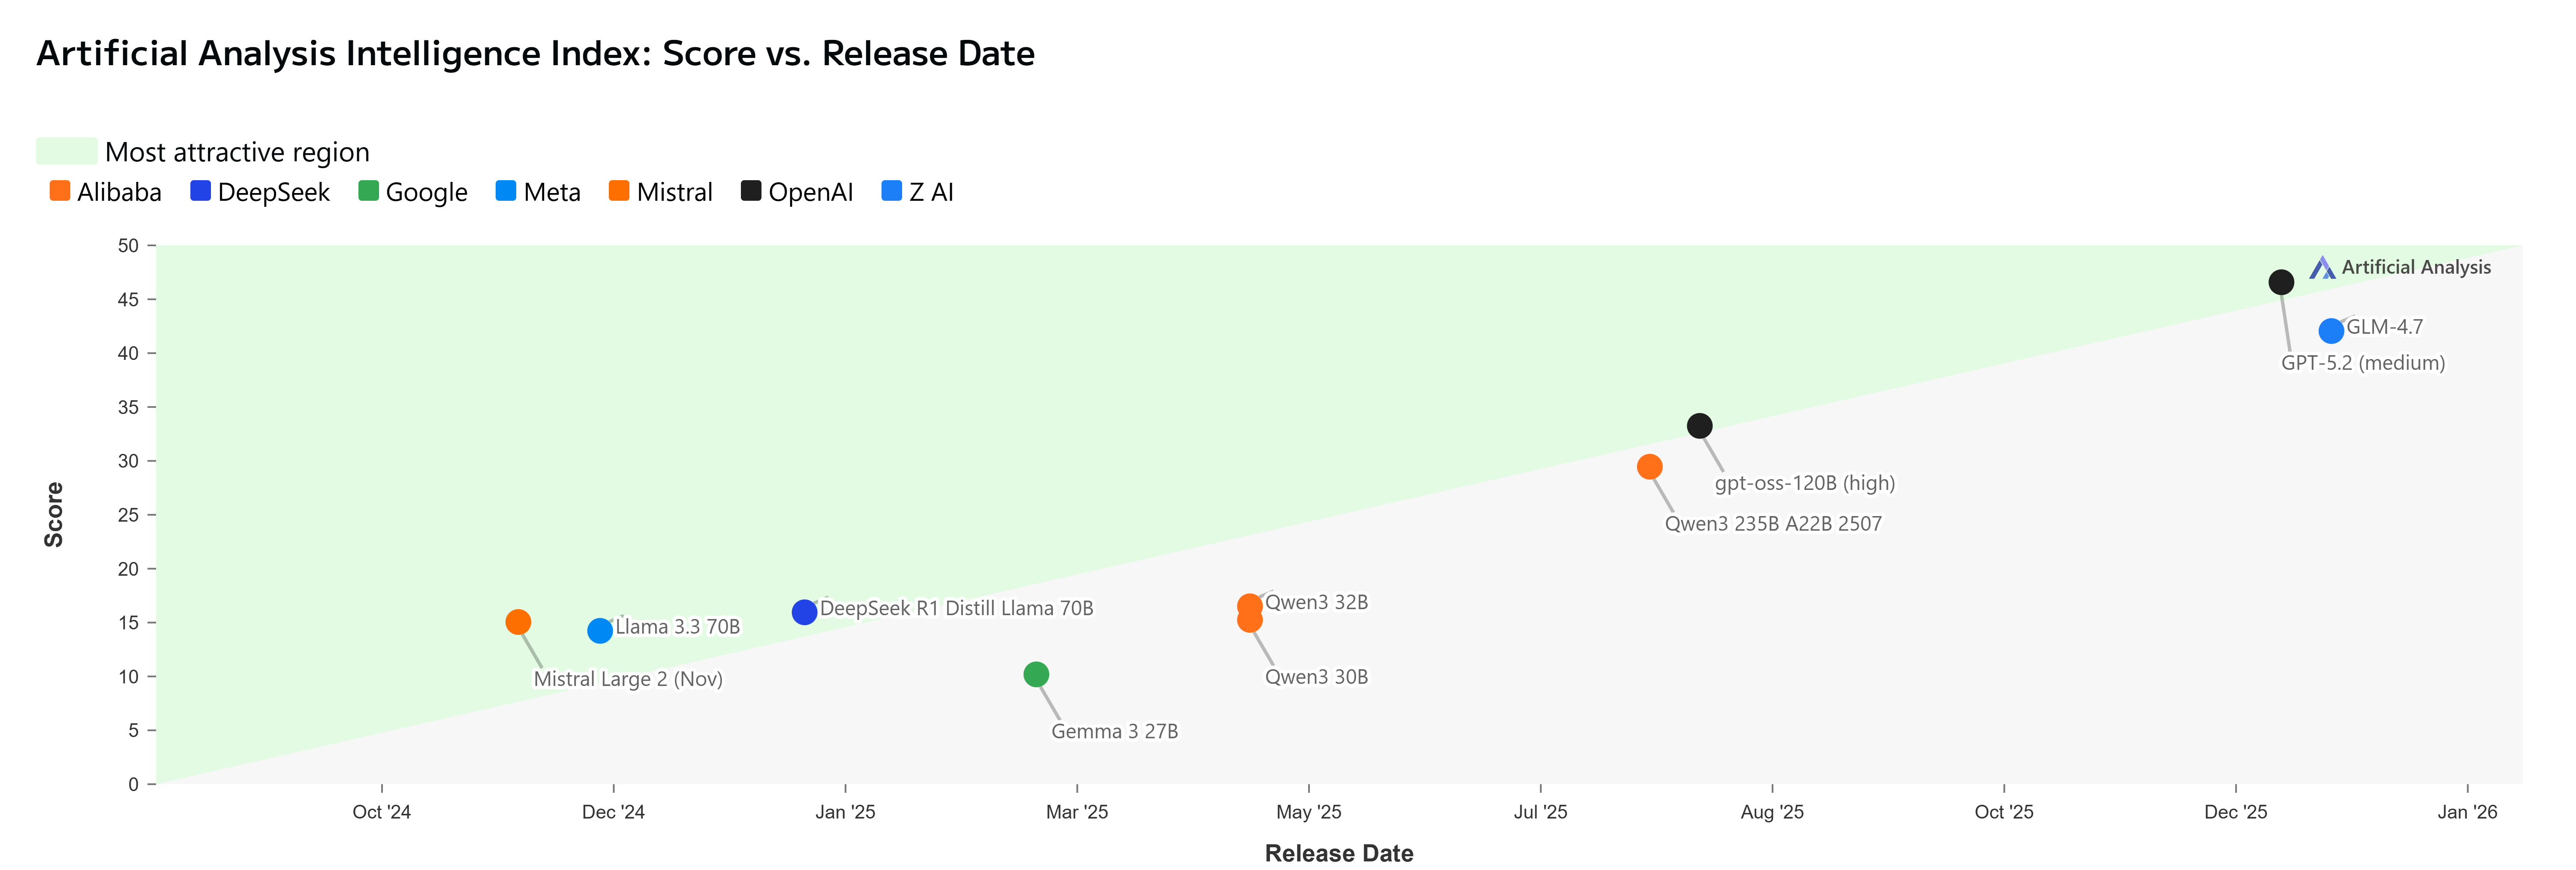2576x870 pixels.
Task: Select the Gemma 3 27B green dot
Action: (1036, 675)
